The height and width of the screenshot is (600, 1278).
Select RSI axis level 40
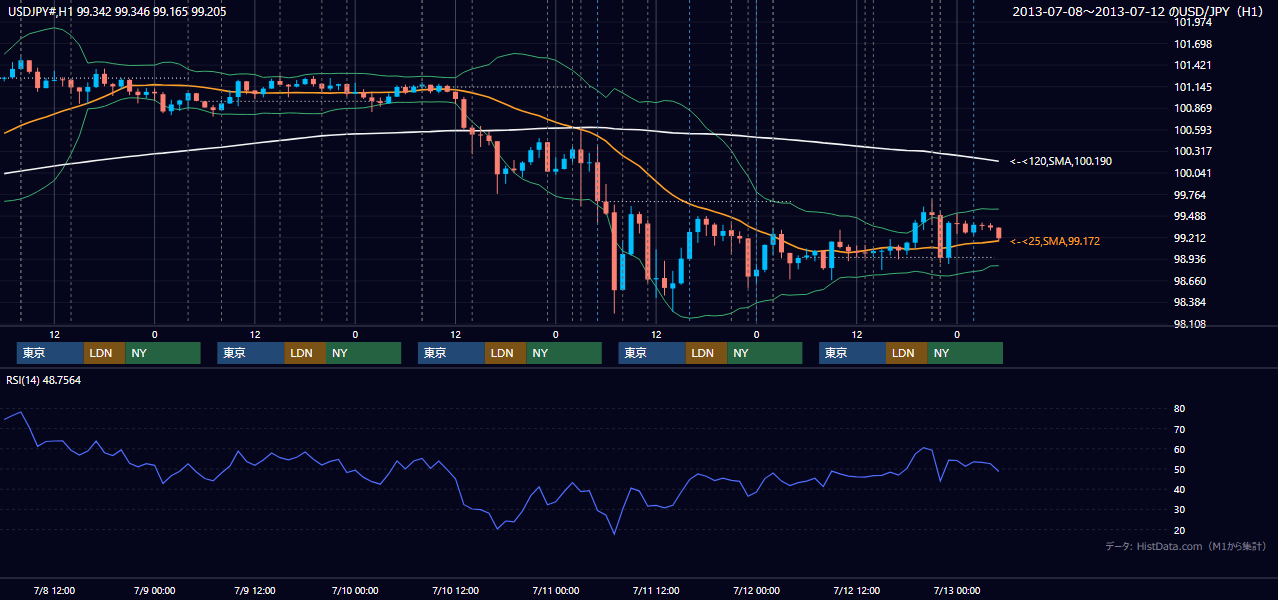pyautogui.click(x=1180, y=489)
